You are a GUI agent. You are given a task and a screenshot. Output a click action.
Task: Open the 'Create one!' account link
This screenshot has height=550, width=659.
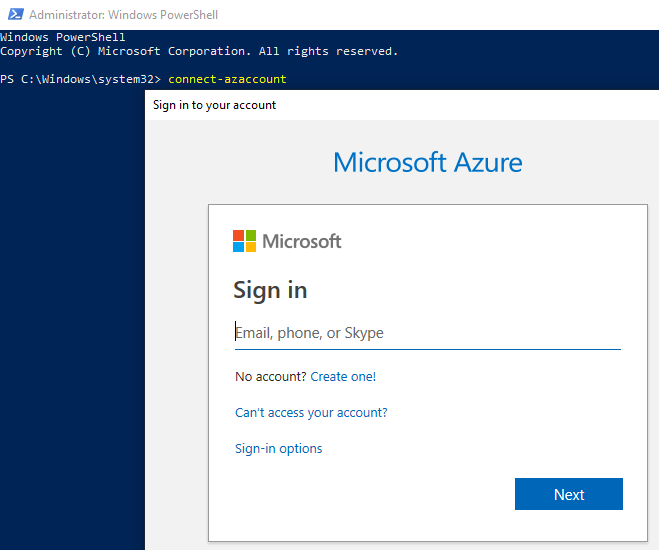(x=343, y=377)
